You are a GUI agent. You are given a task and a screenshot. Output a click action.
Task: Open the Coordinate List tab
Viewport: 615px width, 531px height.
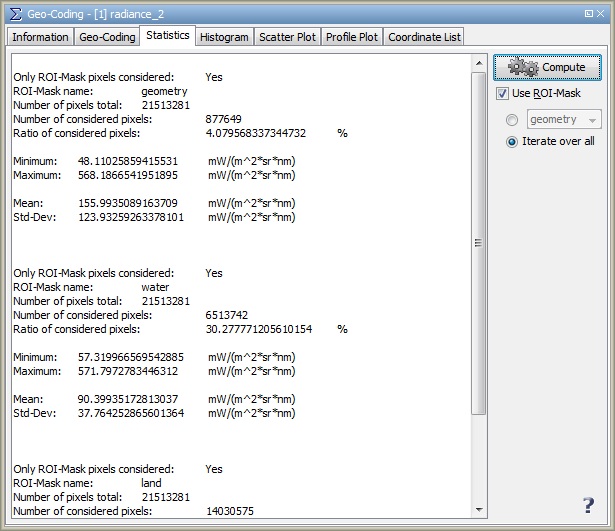424,37
